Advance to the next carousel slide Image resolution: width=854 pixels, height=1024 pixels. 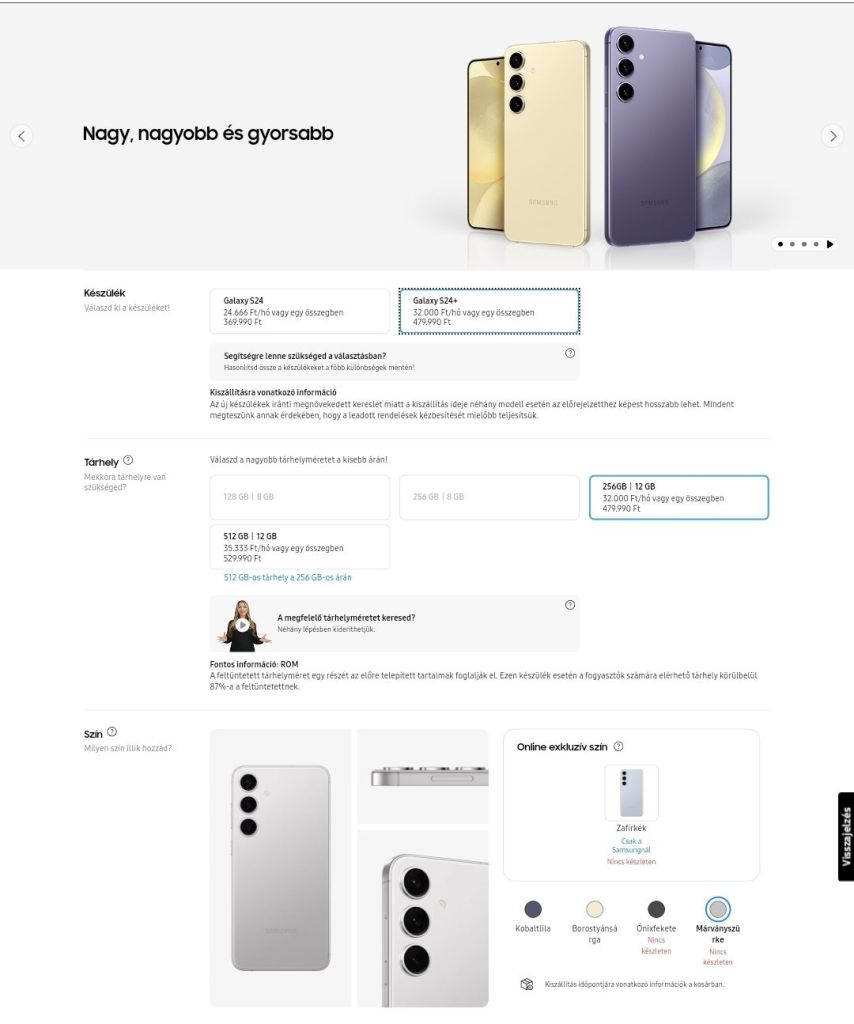click(x=832, y=136)
